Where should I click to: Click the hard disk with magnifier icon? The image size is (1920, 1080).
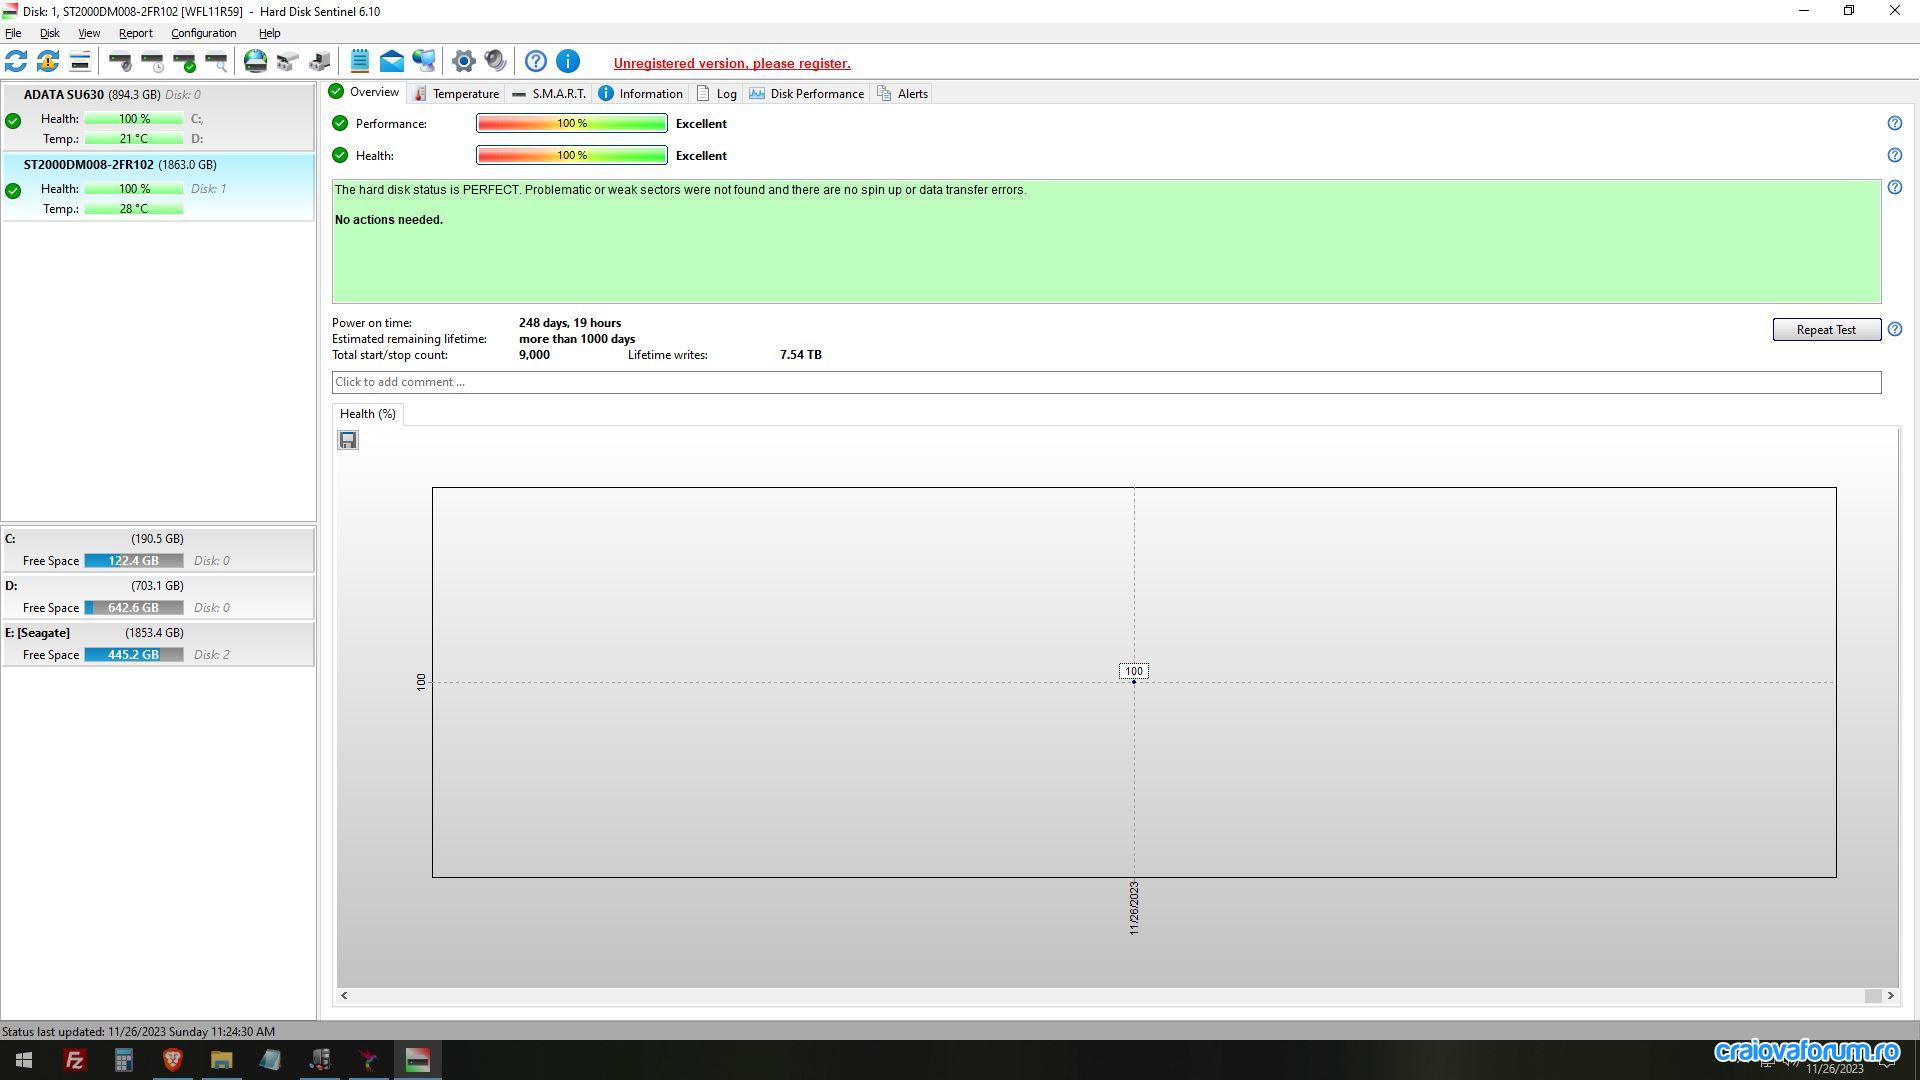[x=216, y=61]
